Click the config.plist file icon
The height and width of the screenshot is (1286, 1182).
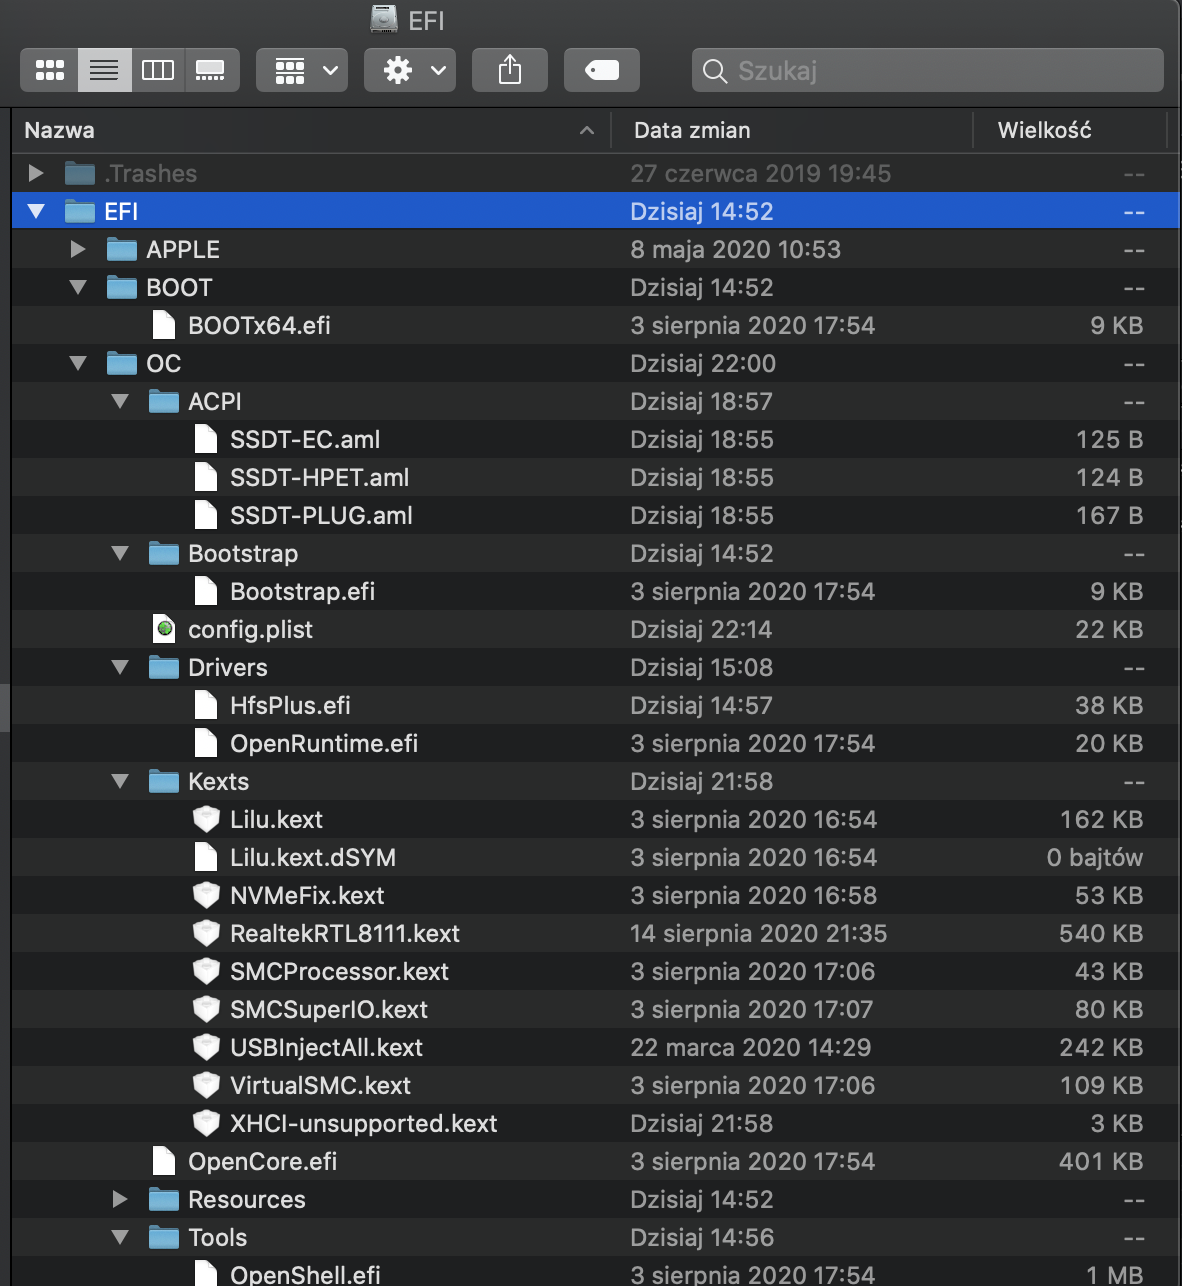165,629
